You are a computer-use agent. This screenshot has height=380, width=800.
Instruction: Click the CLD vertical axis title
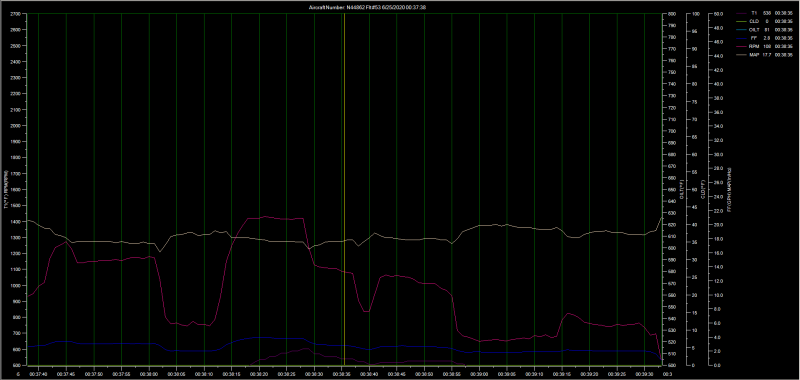tap(703, 190)
